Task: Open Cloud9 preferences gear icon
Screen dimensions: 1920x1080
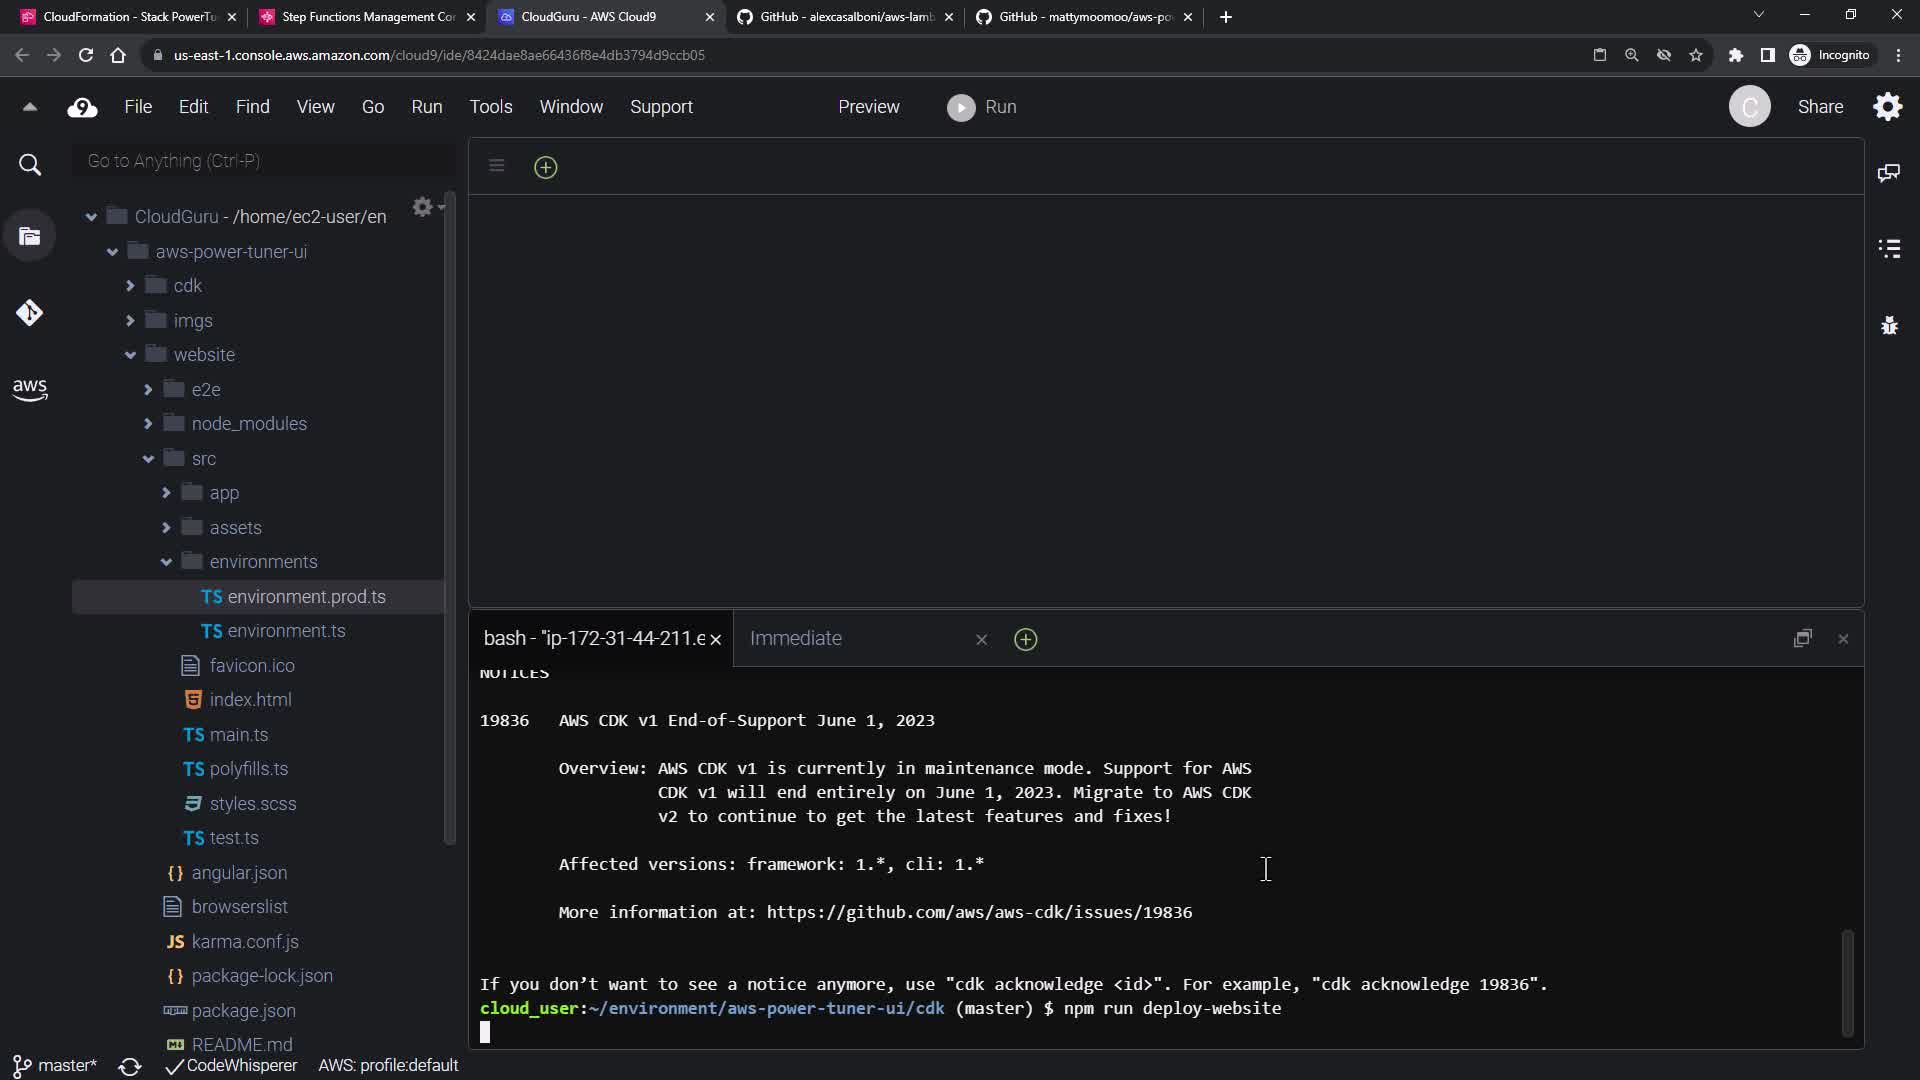Action: 1888,107
